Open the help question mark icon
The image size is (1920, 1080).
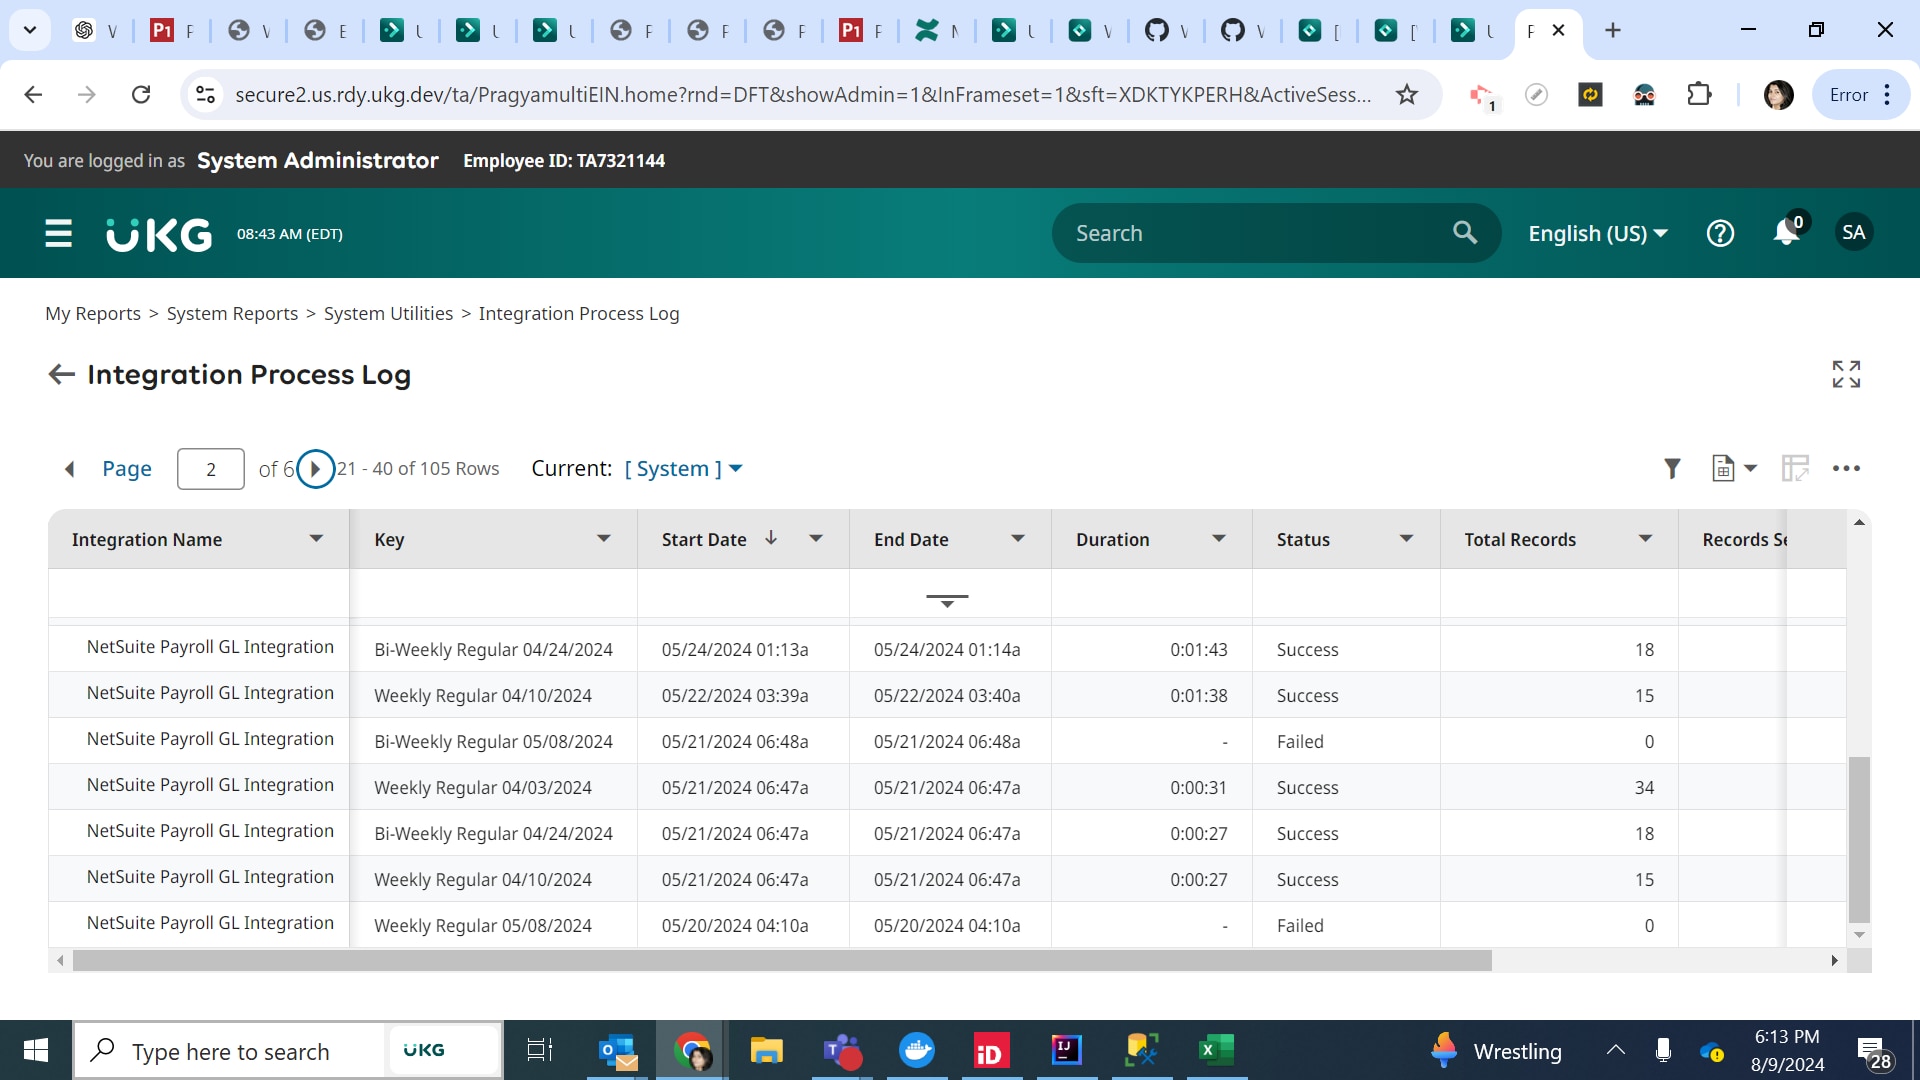(1720, 233)
